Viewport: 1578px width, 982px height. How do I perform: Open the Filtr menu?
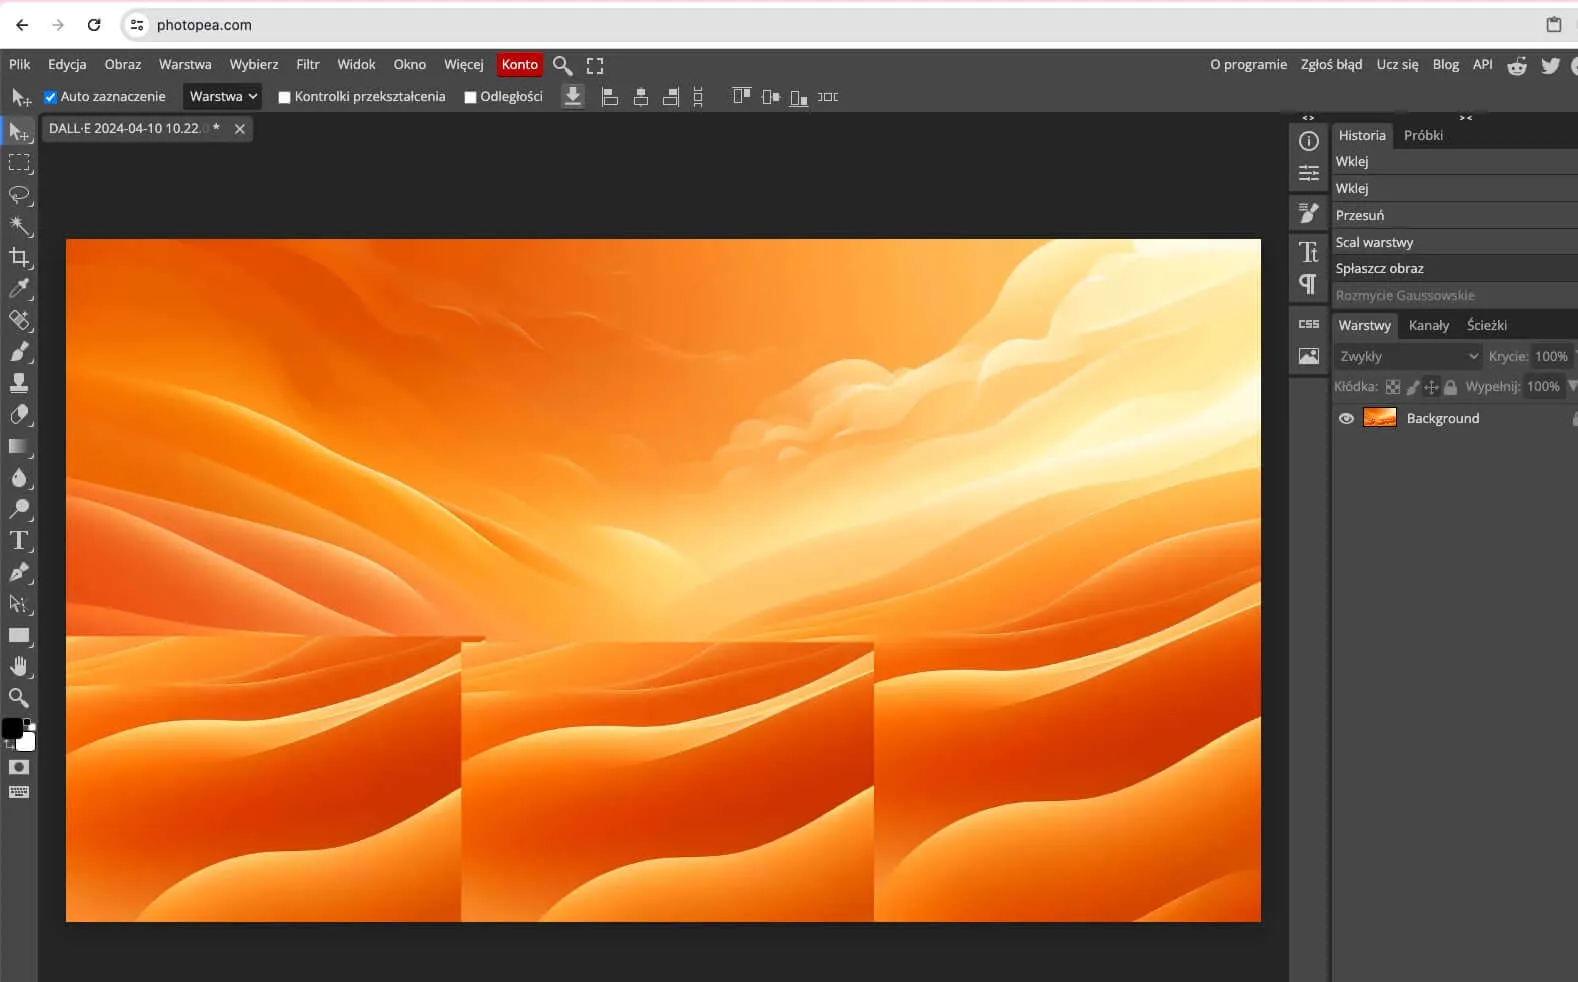coord(308,64)
